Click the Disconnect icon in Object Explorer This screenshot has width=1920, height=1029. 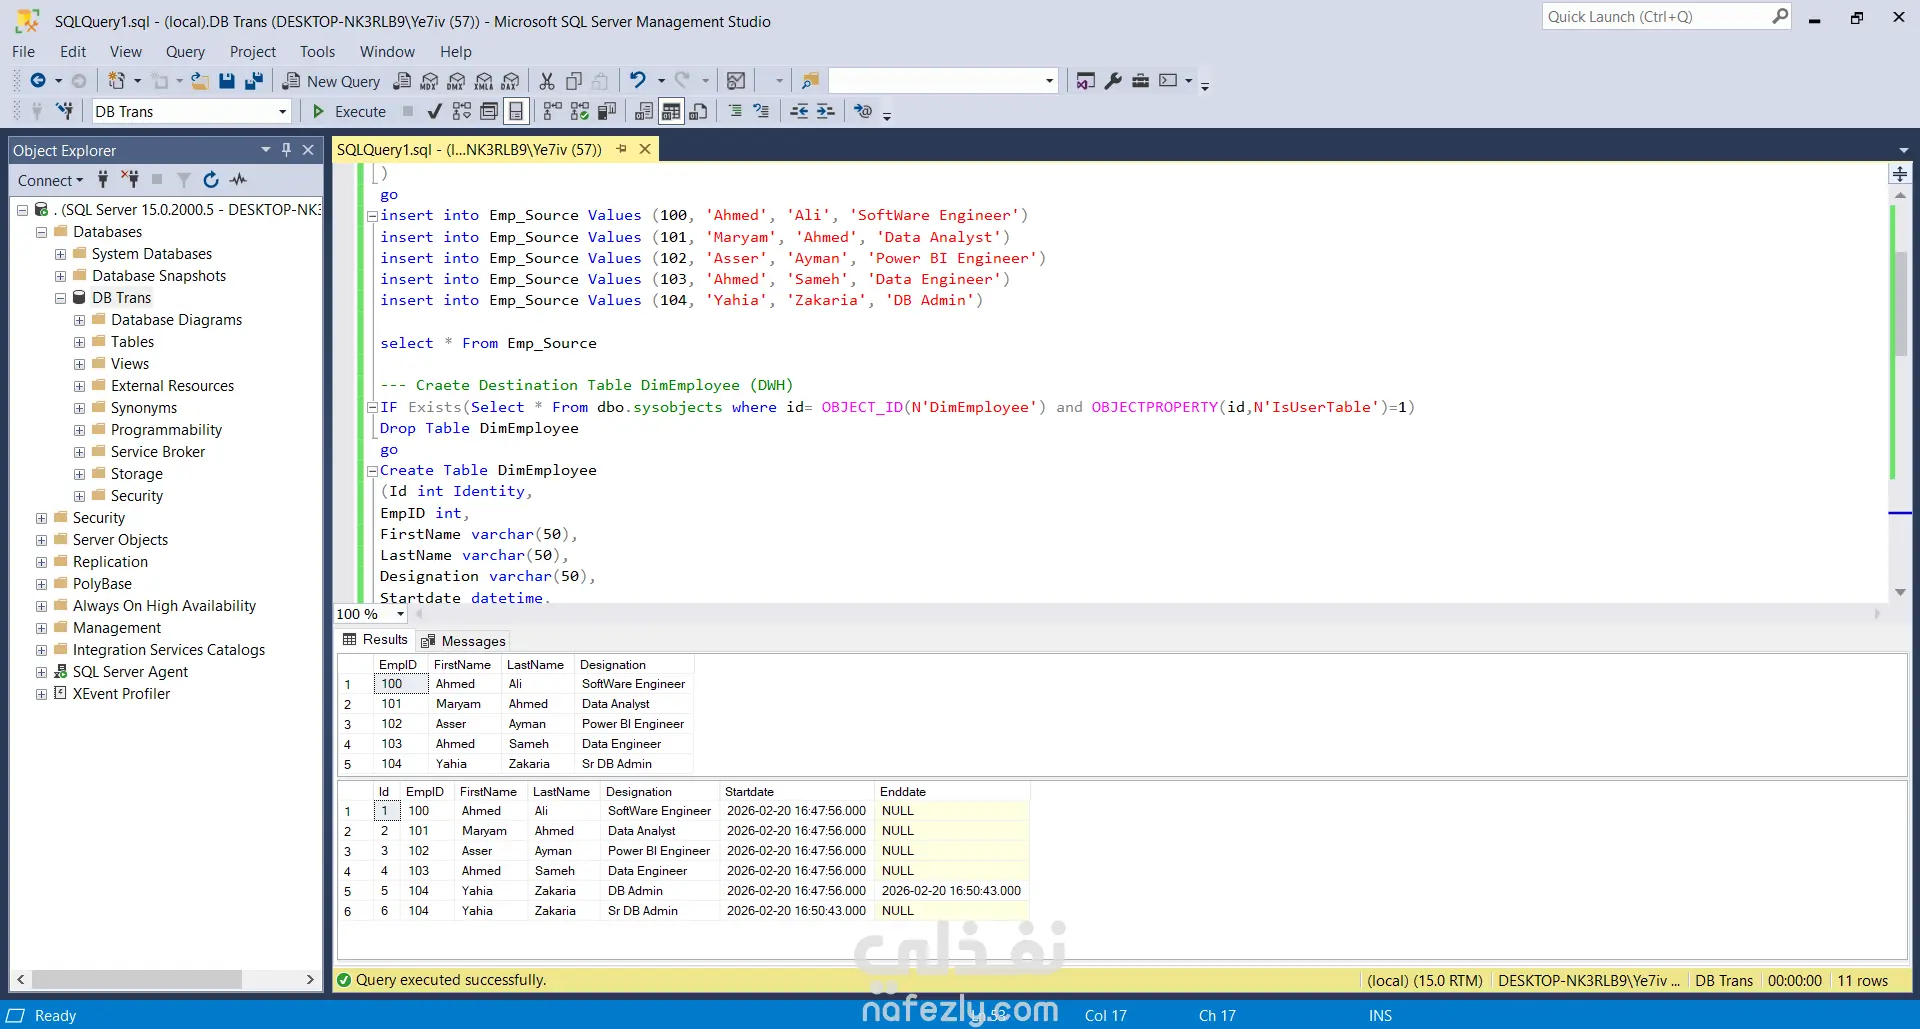click(x=130, y=180)
